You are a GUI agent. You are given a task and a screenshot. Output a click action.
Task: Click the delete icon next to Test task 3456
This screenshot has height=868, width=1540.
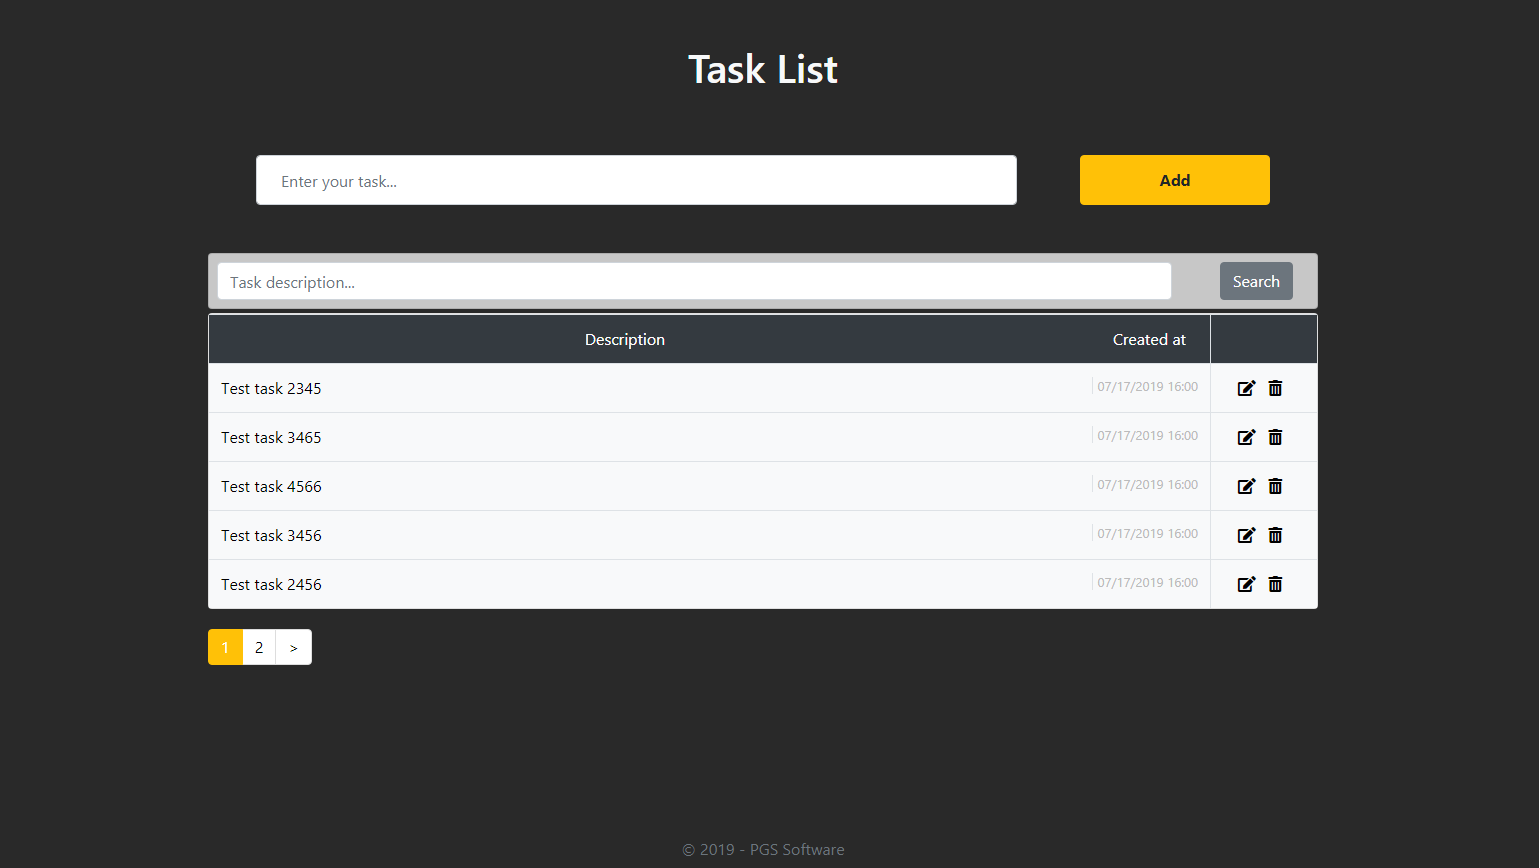1276,535
